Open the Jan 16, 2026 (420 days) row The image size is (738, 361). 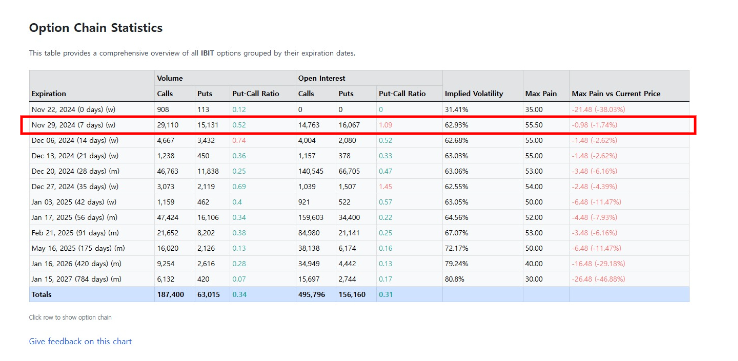[x=359, y=264]
